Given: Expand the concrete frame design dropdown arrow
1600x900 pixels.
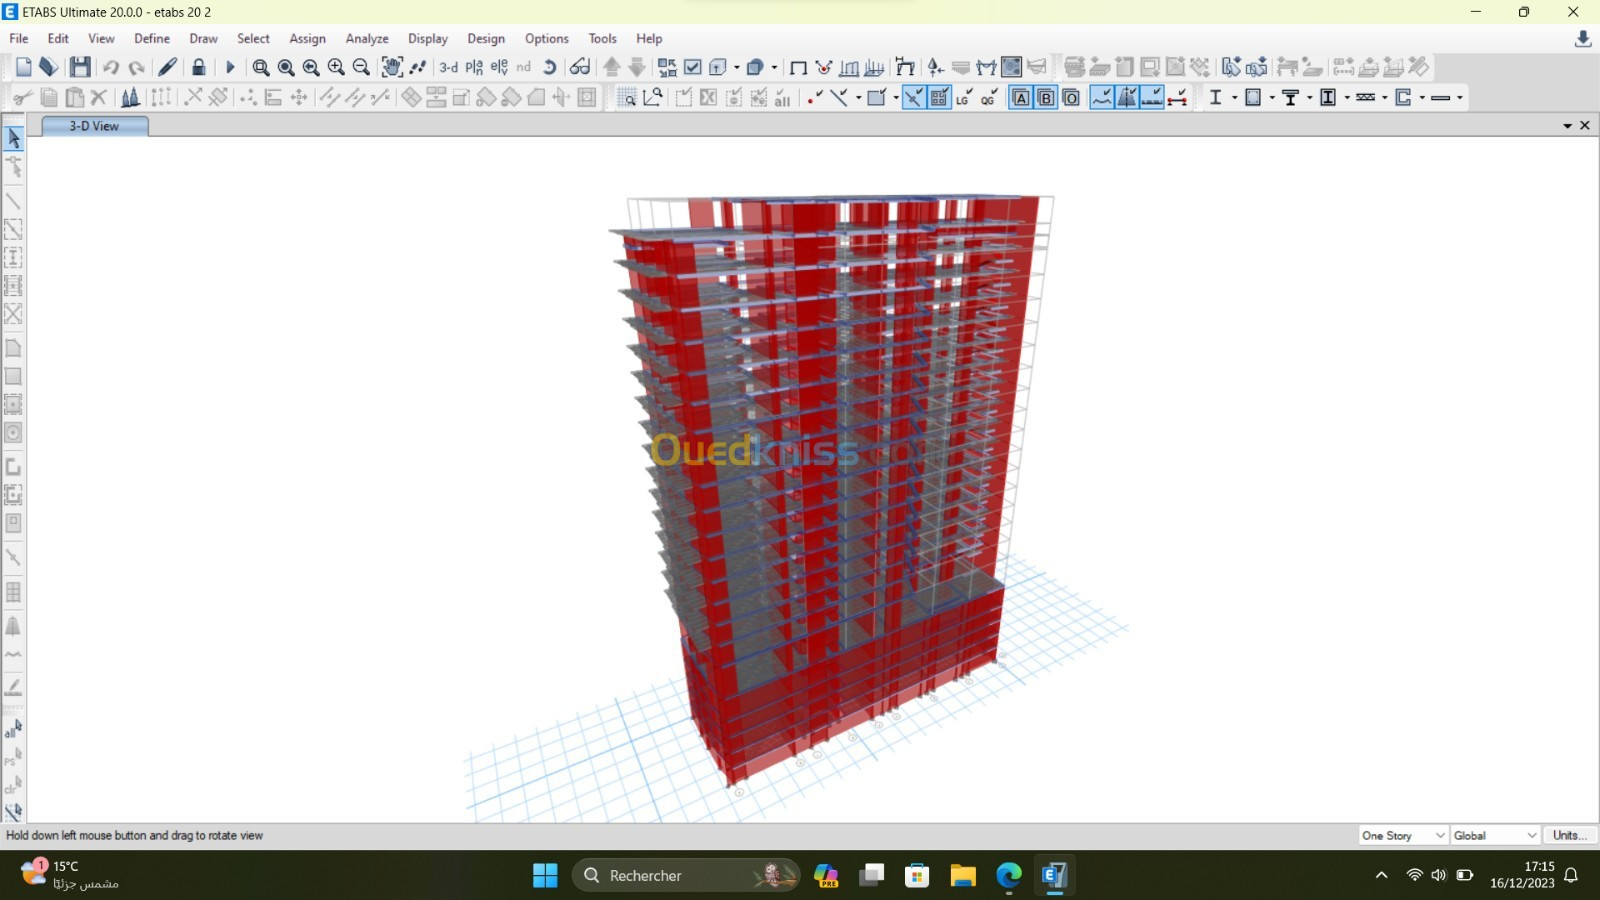Looking at the screenshot, I should [x=1272, y=97].
